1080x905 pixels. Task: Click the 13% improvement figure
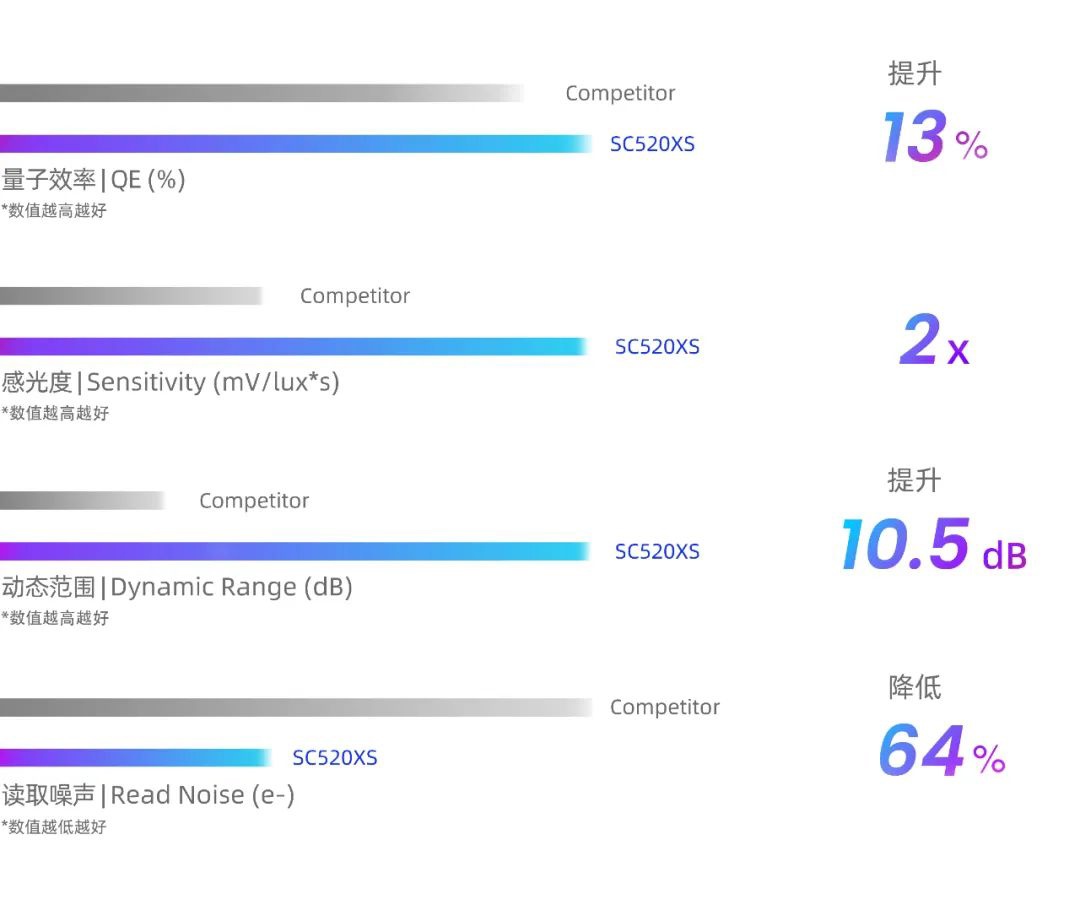[935, 136]
